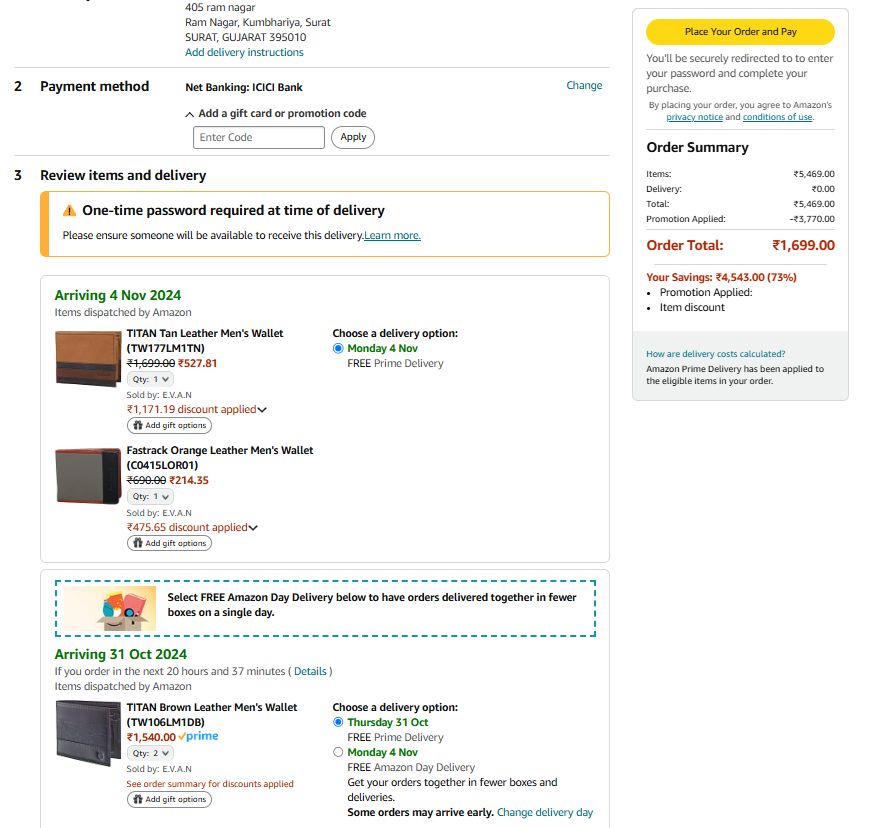The height and width of the screenshot is (828, 869).
Task: Click the Enter Code input field
Action: pos(259,137)
